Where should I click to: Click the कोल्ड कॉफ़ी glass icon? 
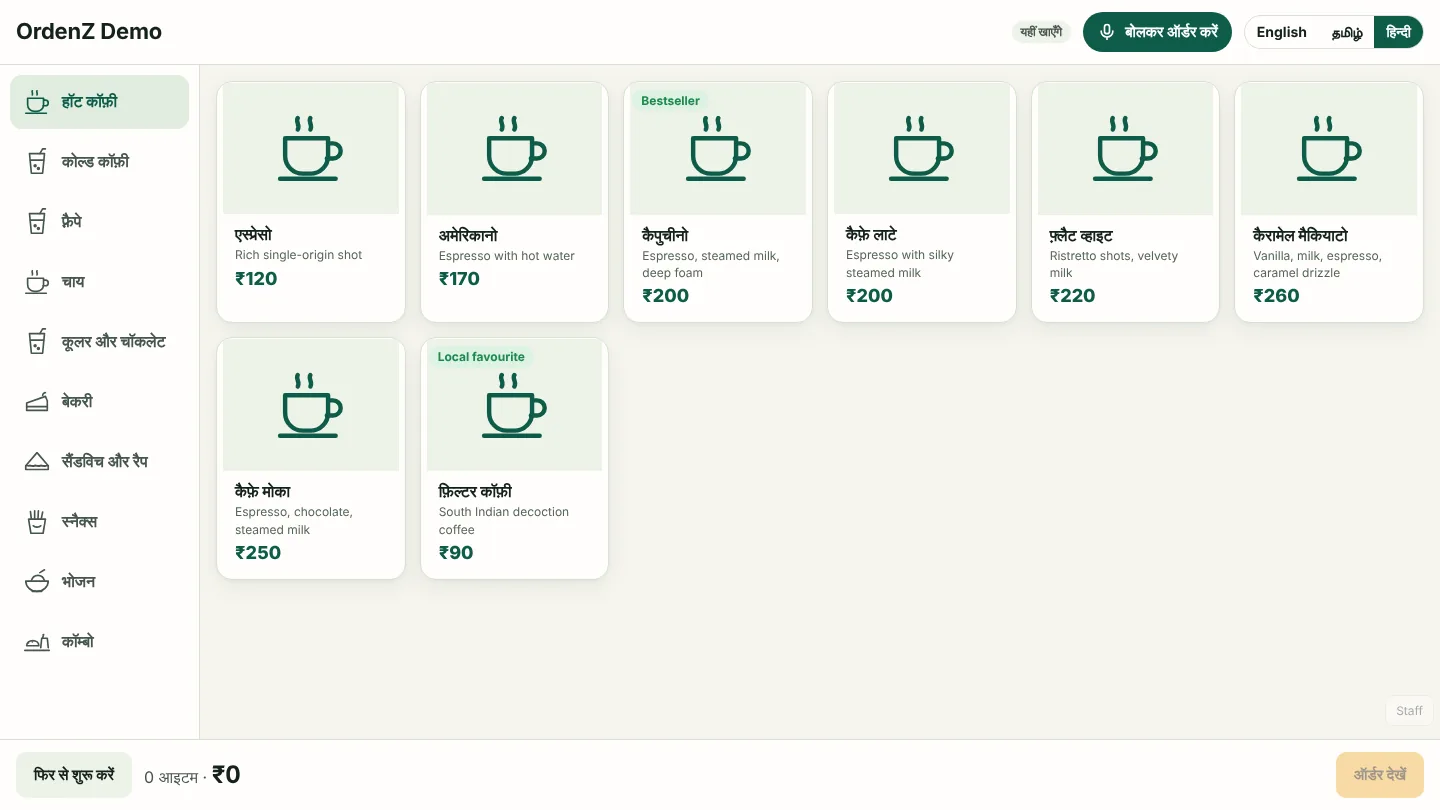pyautogui.click(x=37, y=162)
